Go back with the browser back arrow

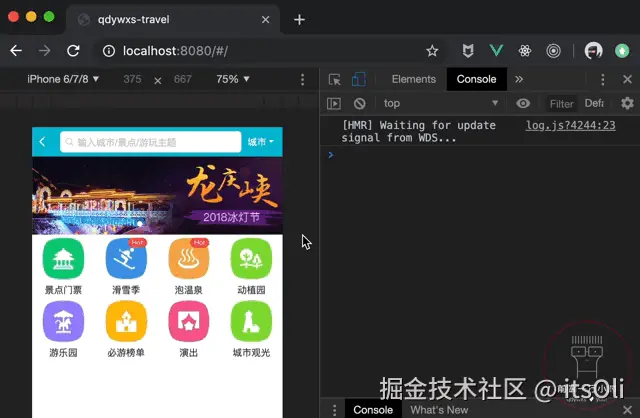click(x=16, y=51)
